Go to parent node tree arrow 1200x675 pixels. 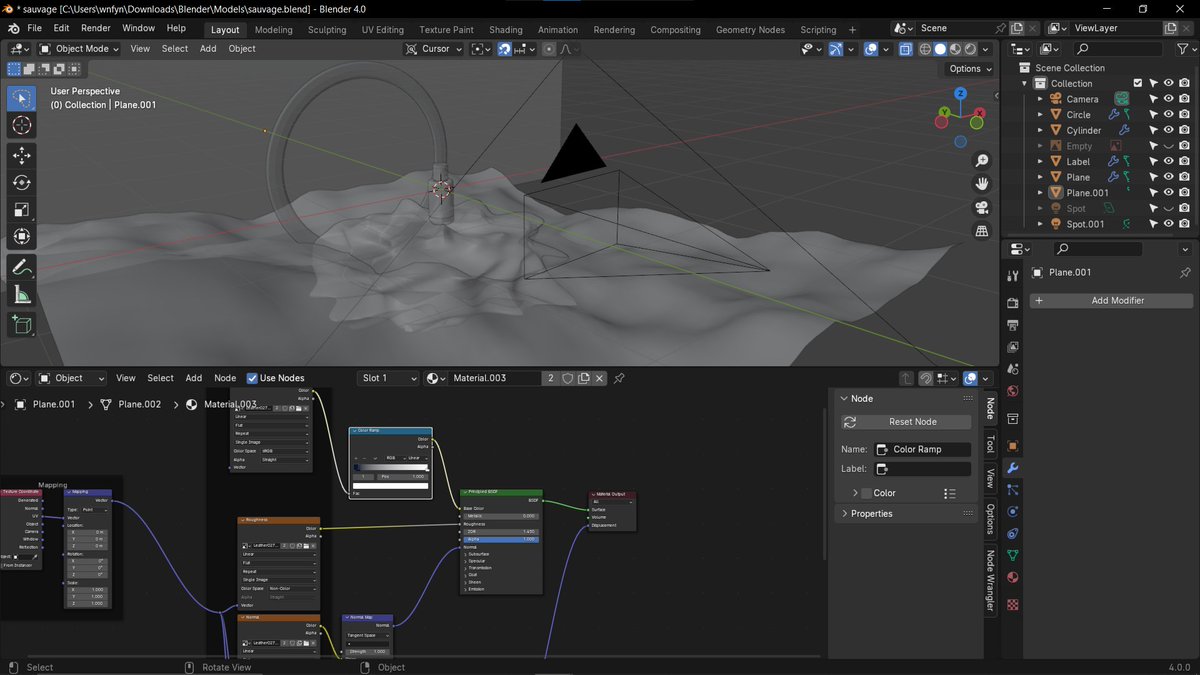[x=906, y=378]
